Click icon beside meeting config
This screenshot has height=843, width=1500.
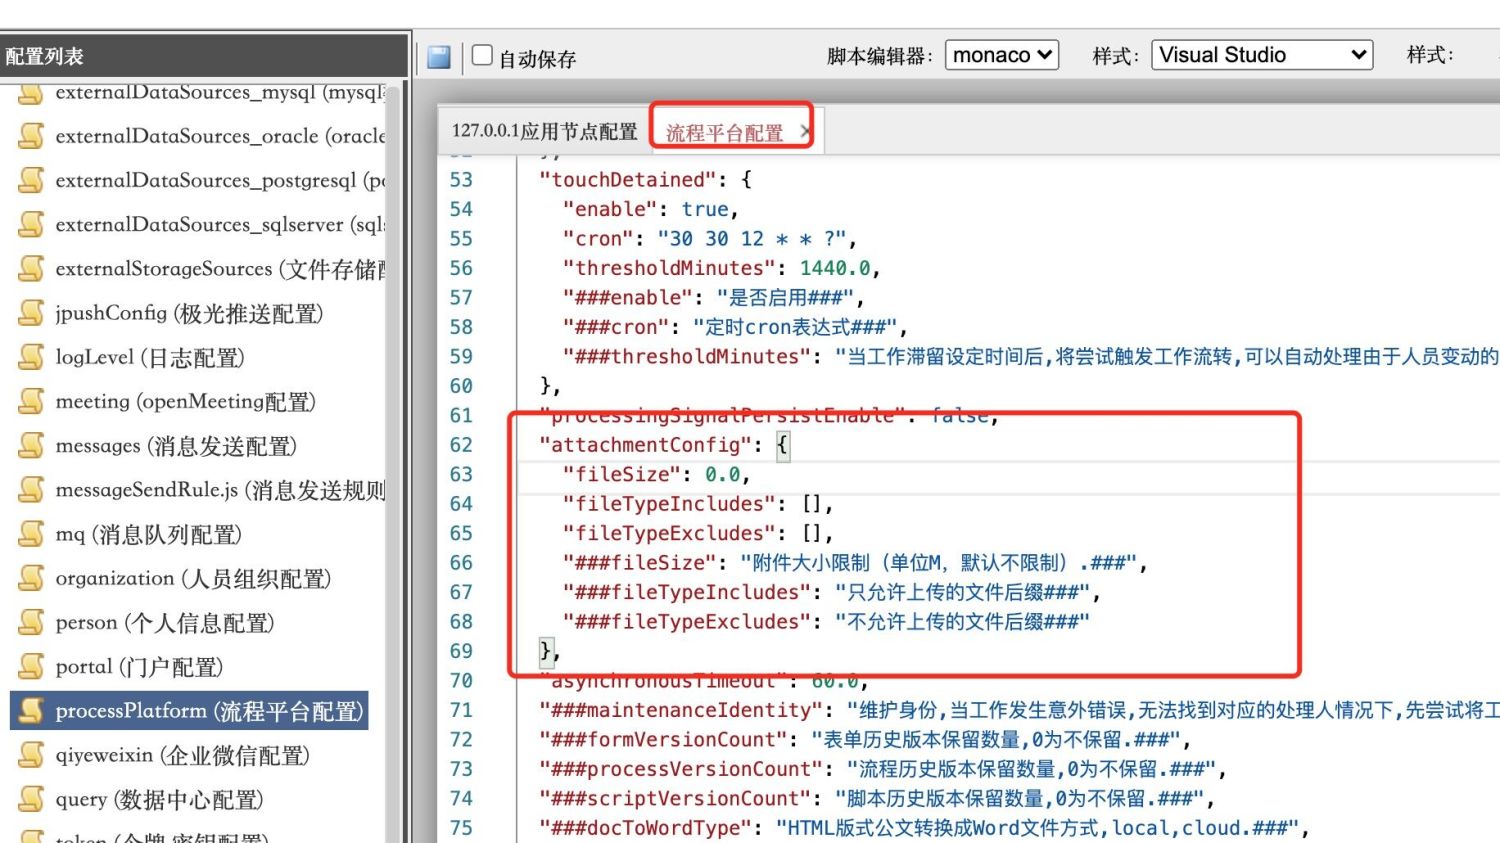click(x=32, y=401)
